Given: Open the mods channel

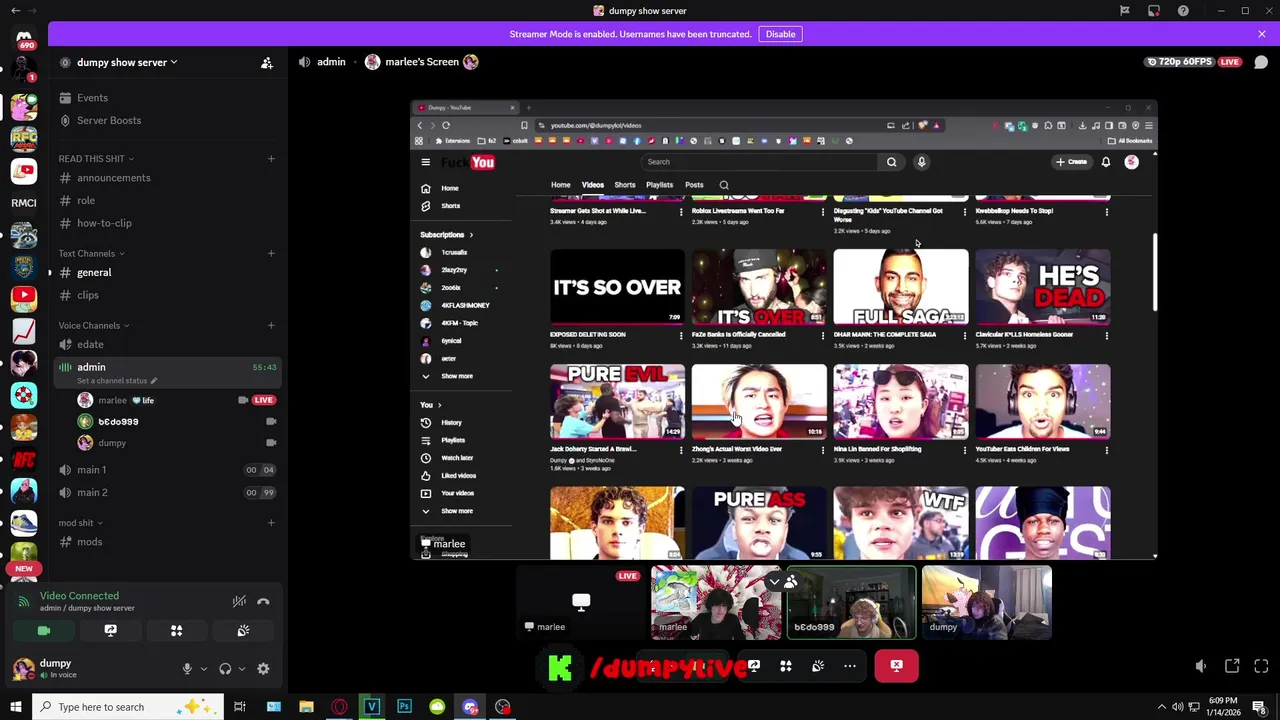Looking at the screenshot, I should pyautogui.click(x=89, y=542).
